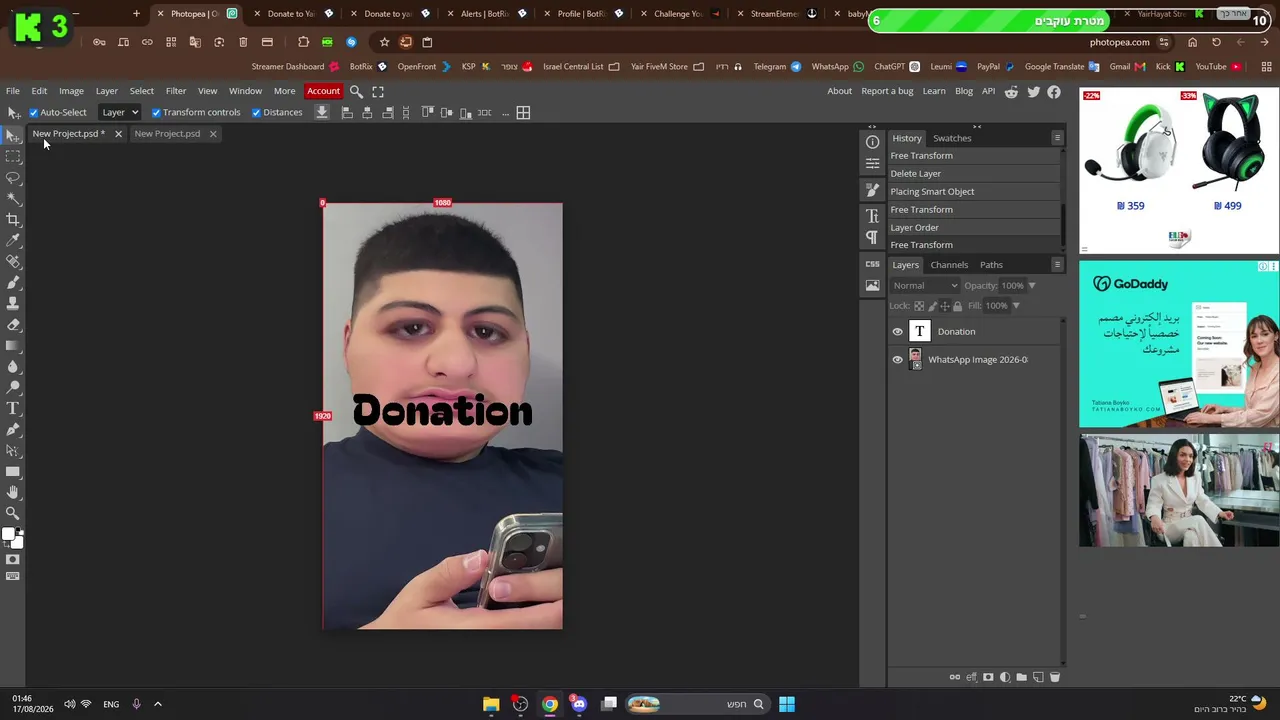Click the Opacity 100% value field

pos(1012,286)
